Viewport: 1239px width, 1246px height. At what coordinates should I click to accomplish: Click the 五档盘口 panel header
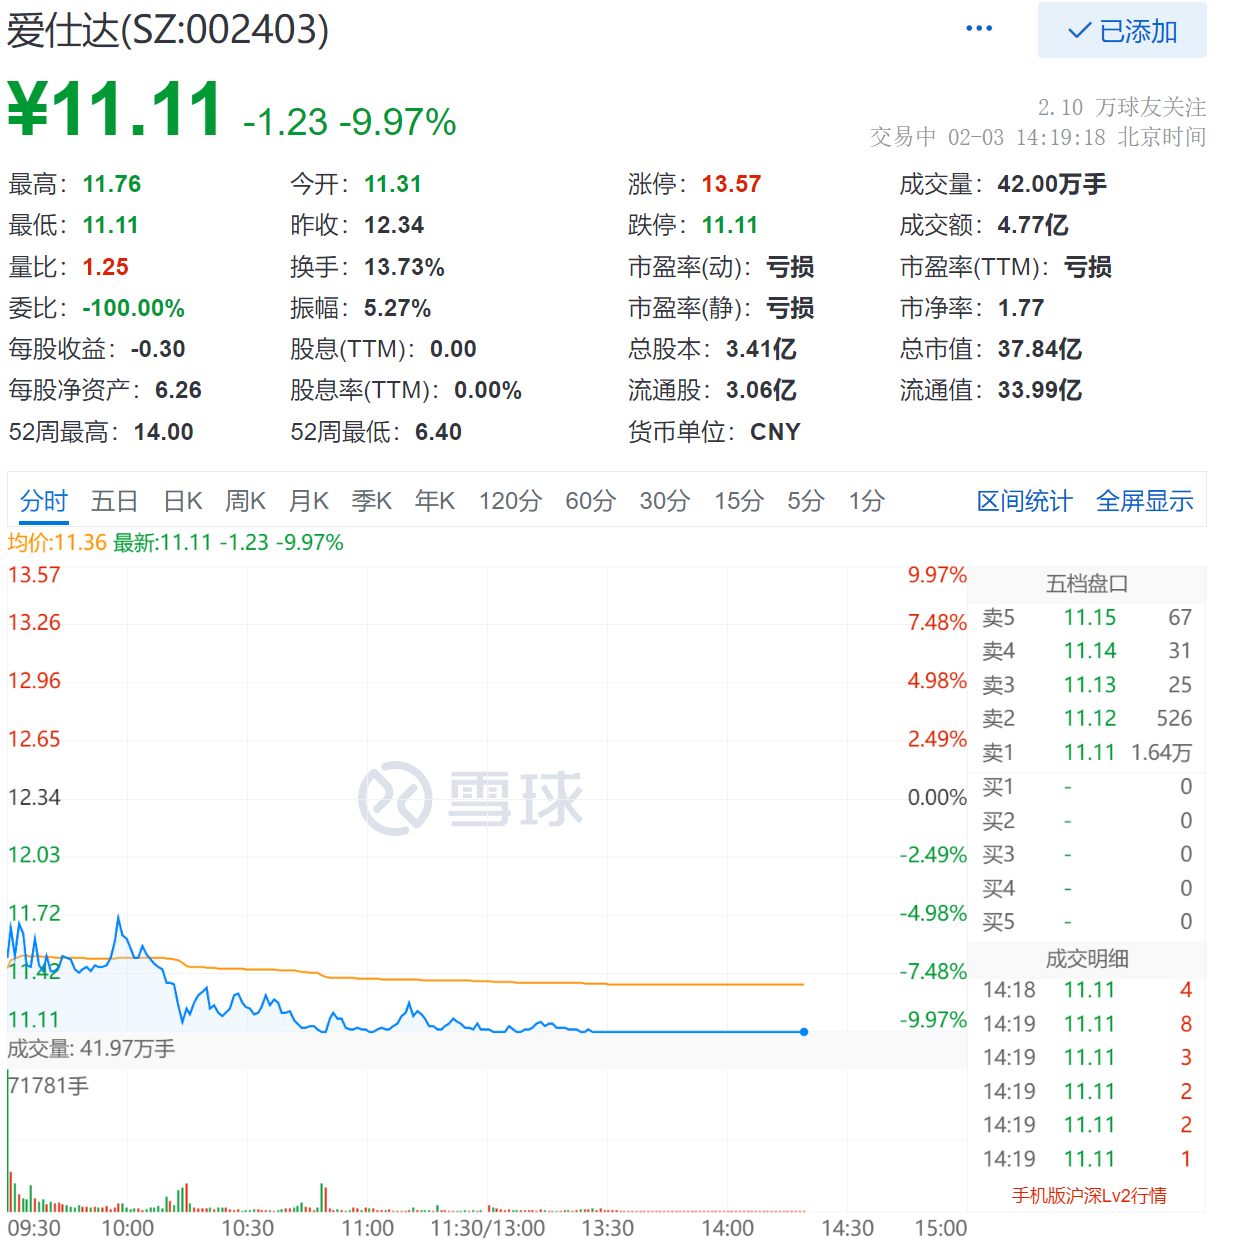click(1087, 584)
